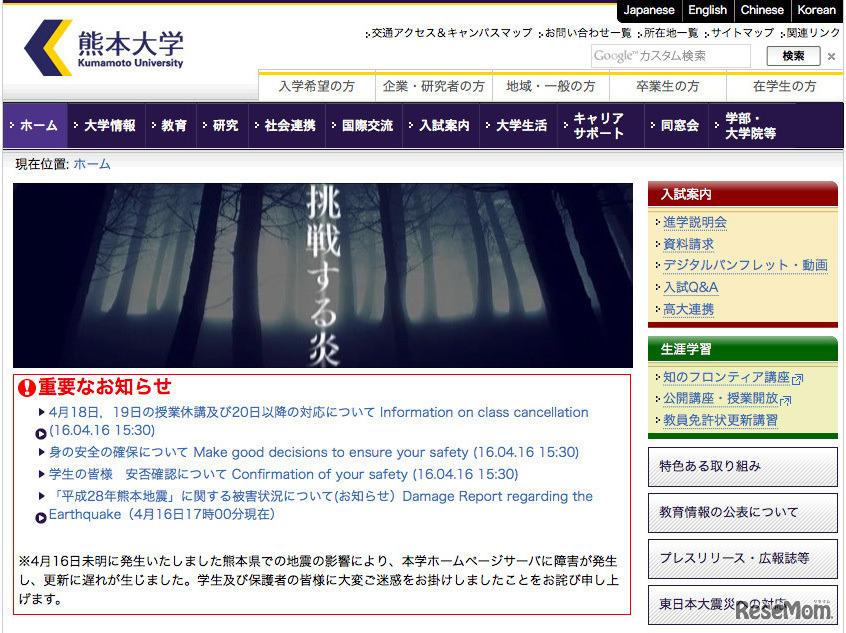Select the 入学希望の方 tab
The width and height of the screenshot is (846, 633).
tap(317, 86)
